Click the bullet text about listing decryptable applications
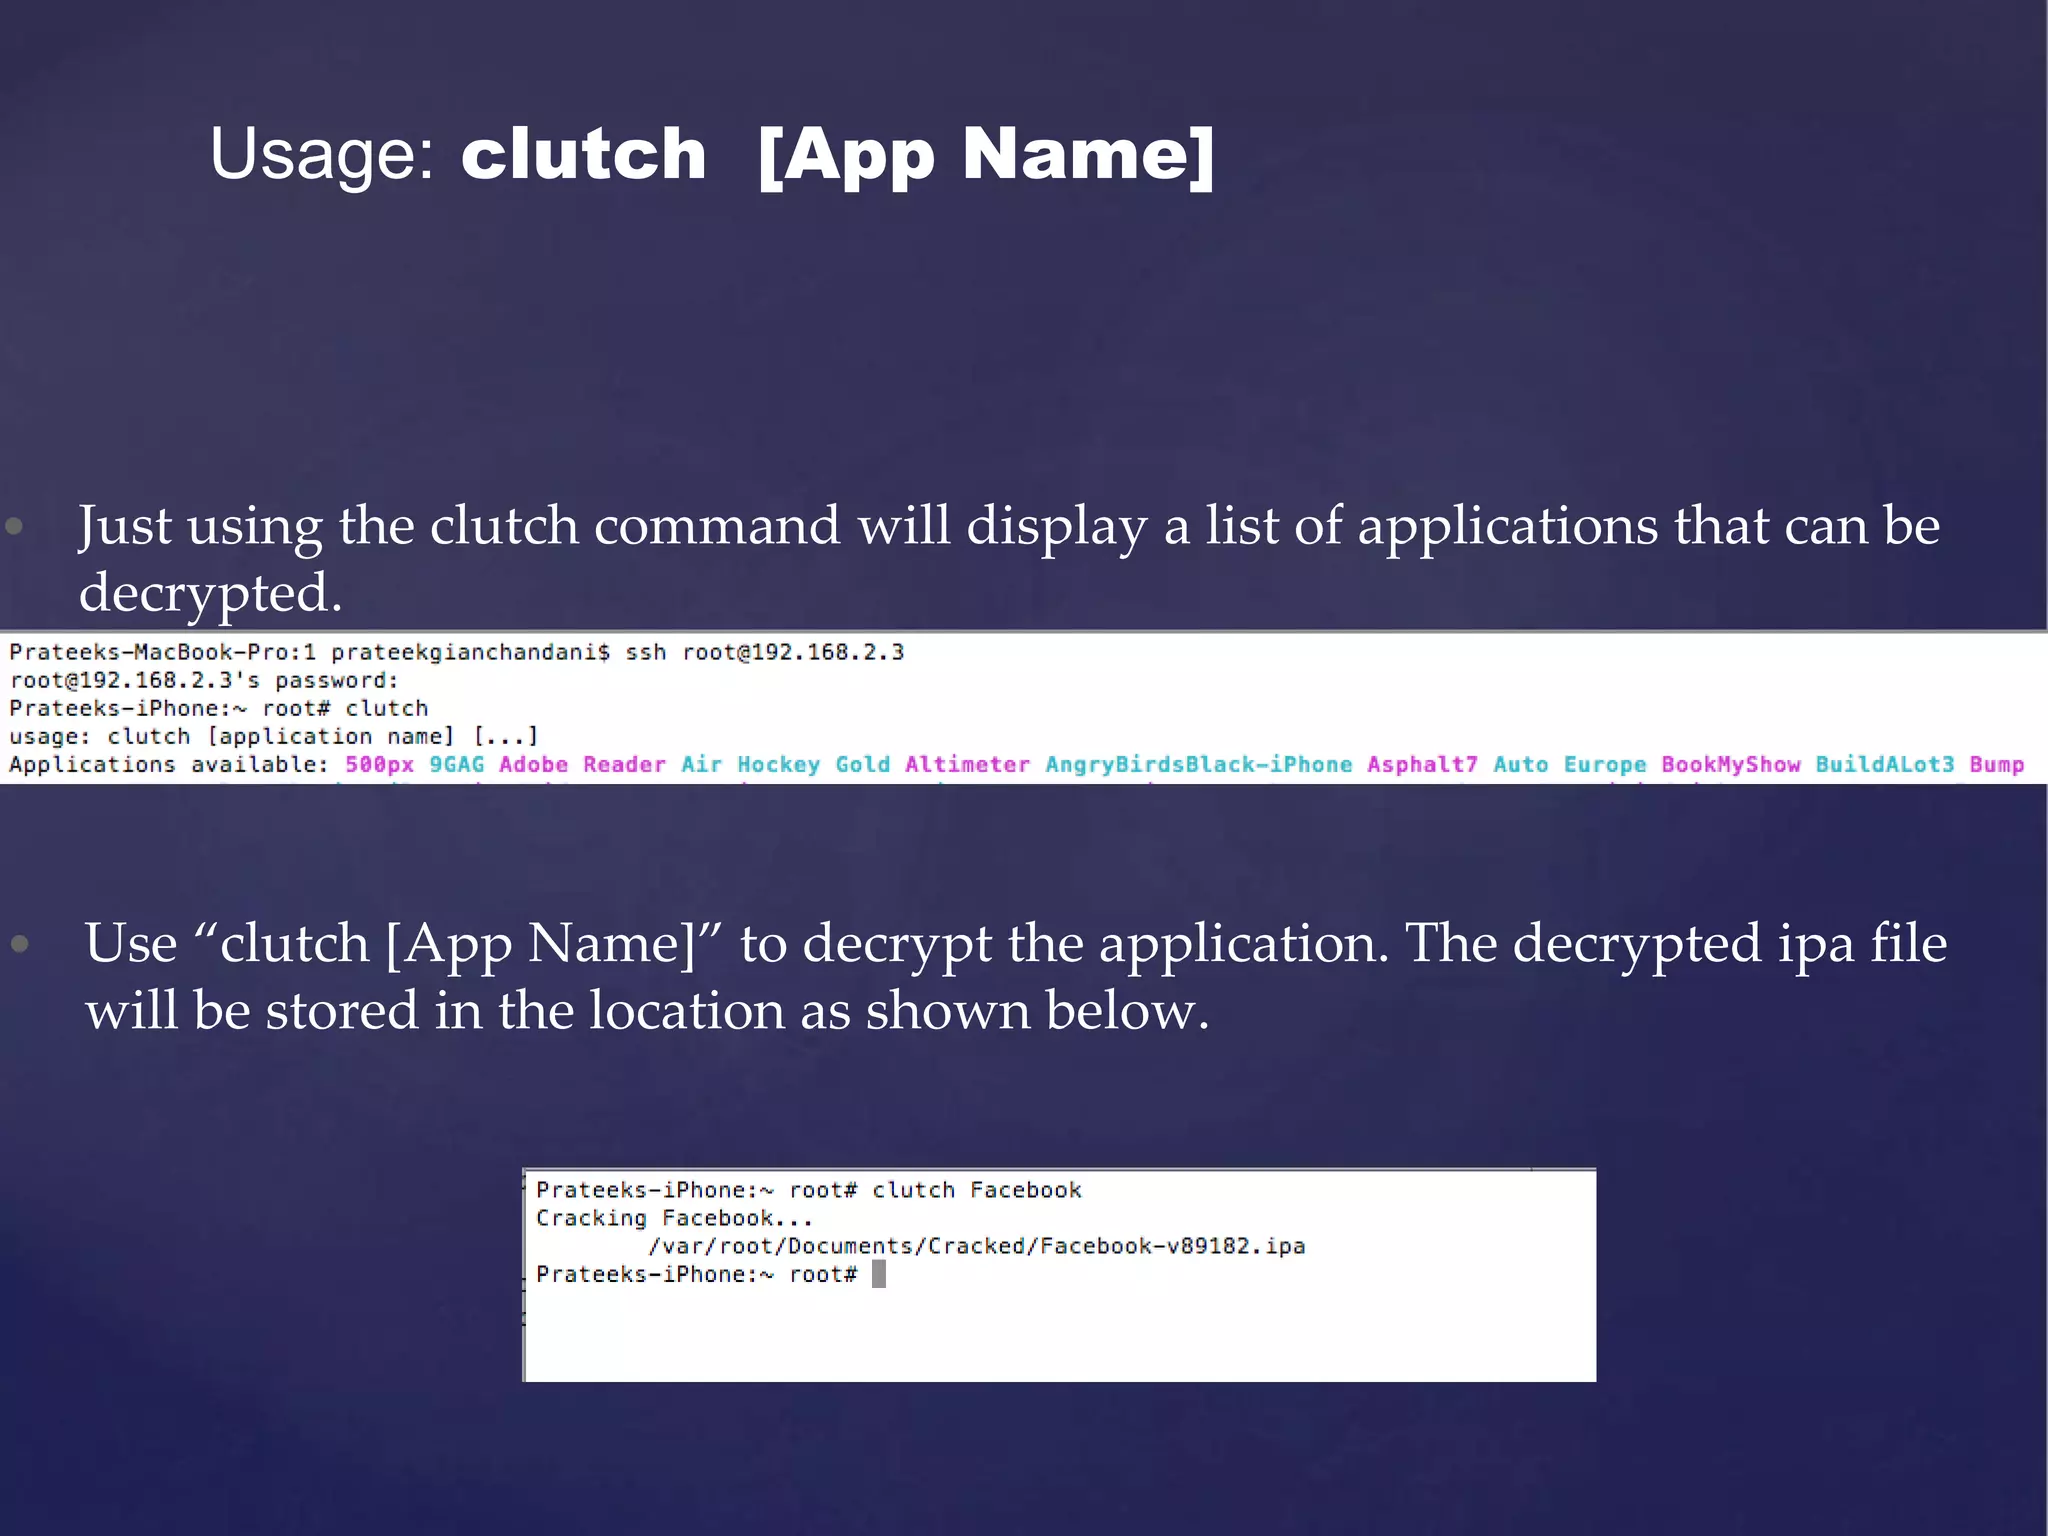Image resolution: width=2048 pixels, height=1536 pixels. click(1009, 558)
